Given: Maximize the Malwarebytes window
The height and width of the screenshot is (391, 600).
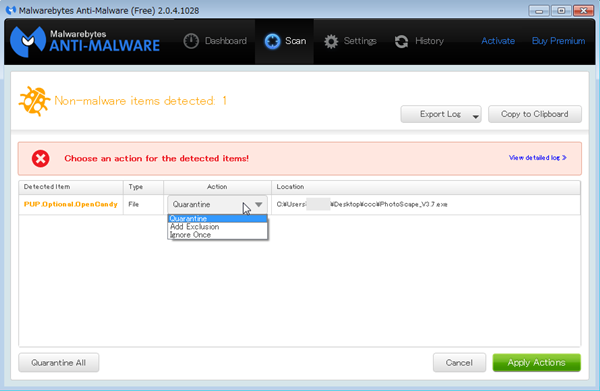Looking at the screenshot, I should (561, 11).
